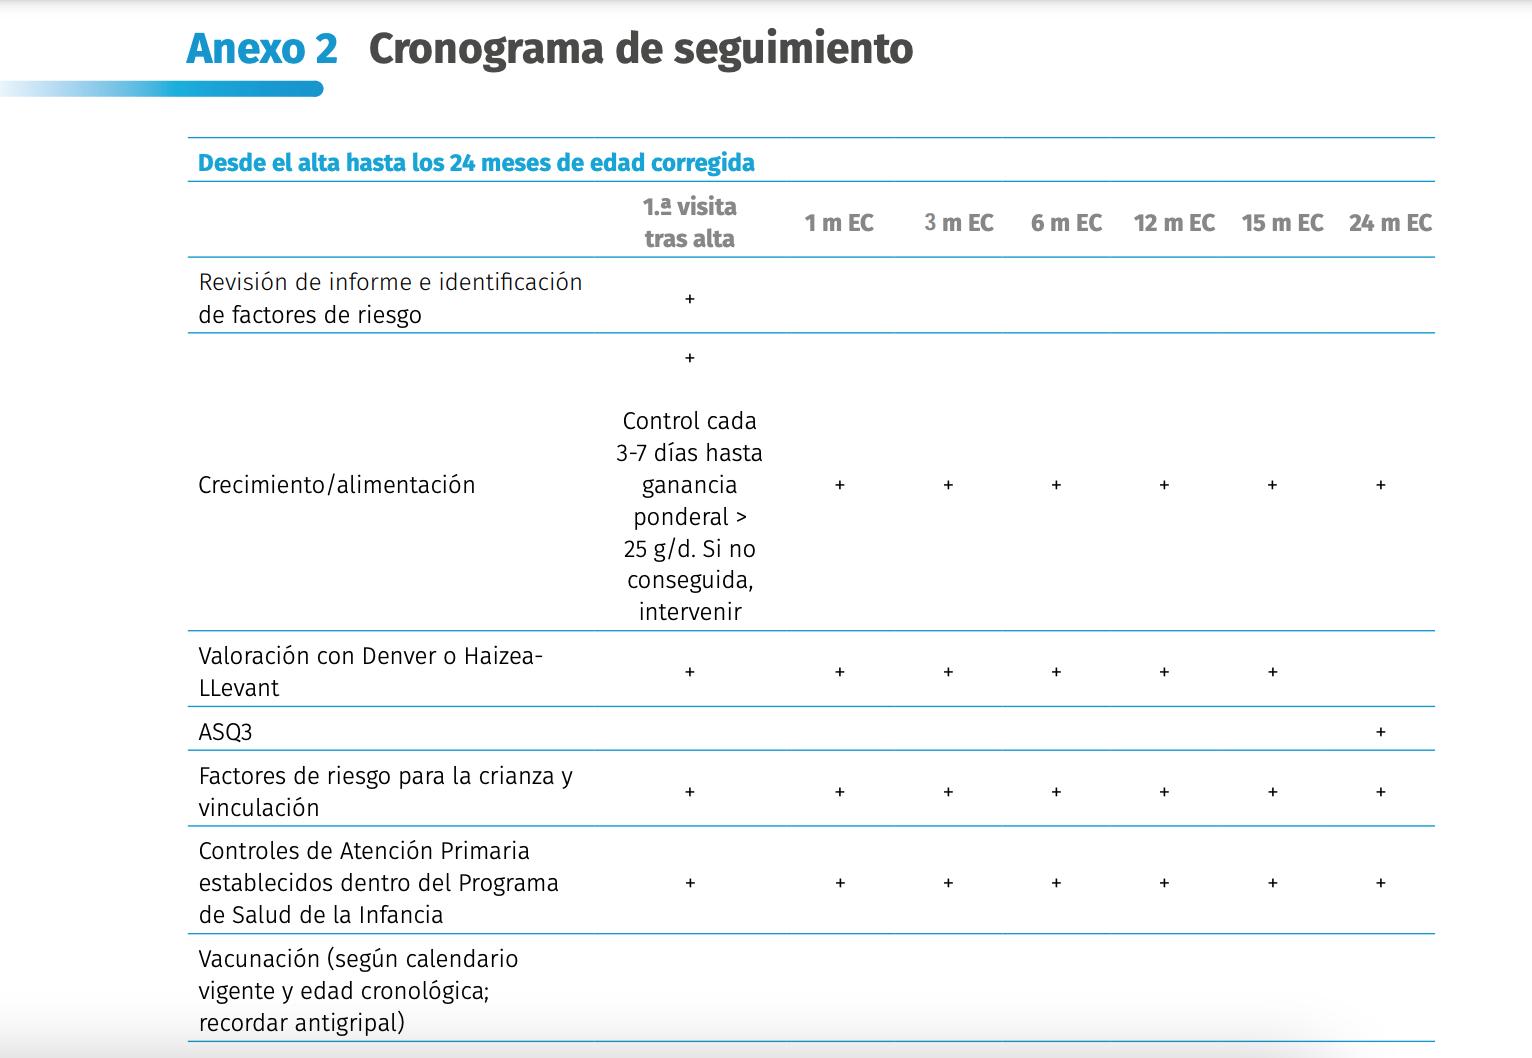Select 'Vacunación (según calendario vigente...' row label
The height and width of the screenshot is (1058, 1532).
(358, 990)
